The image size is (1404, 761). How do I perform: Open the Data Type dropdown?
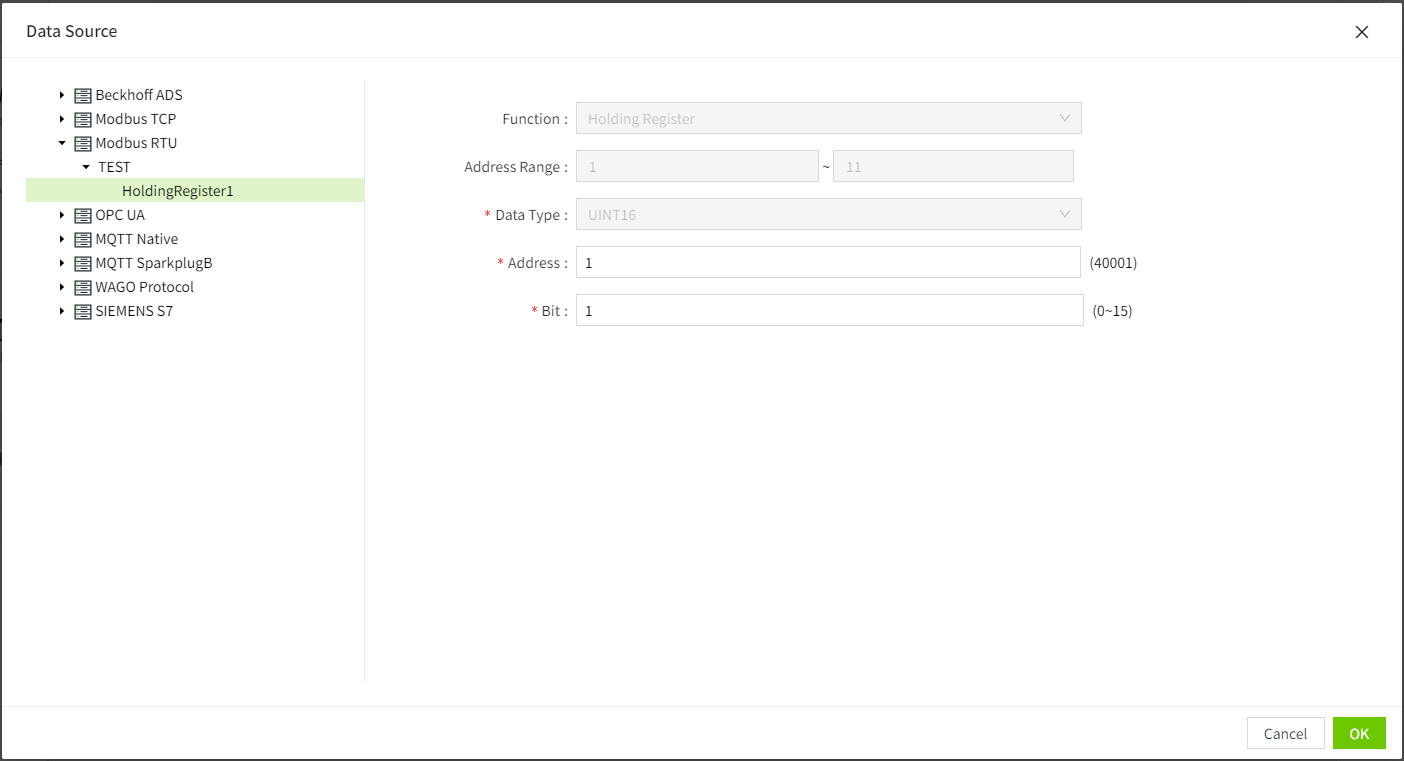(x=828, y=215)
